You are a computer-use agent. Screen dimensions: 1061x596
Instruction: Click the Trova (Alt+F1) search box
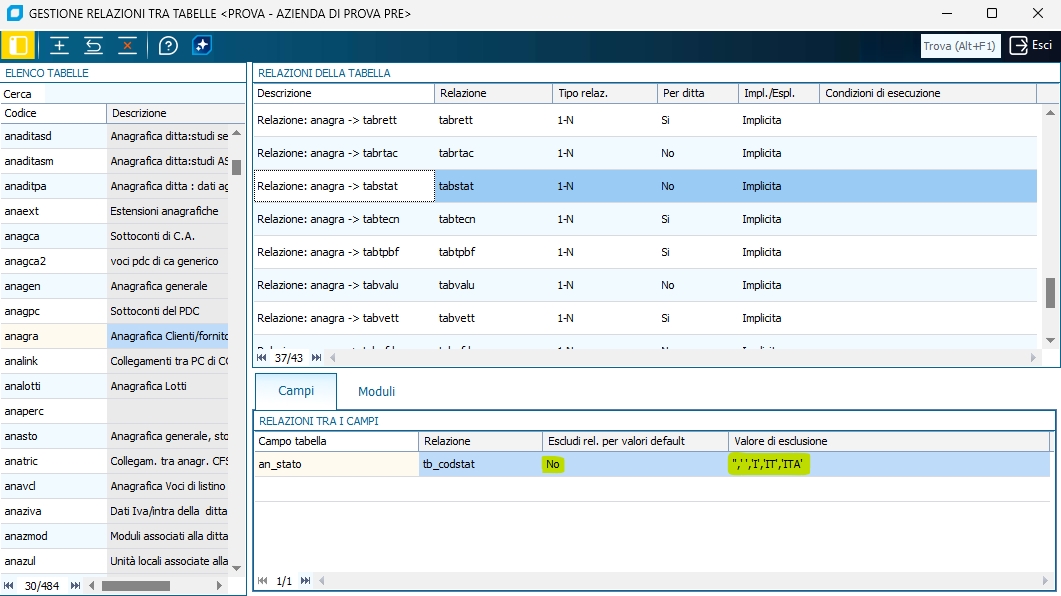pyautogui.click(x=960, y=46)
